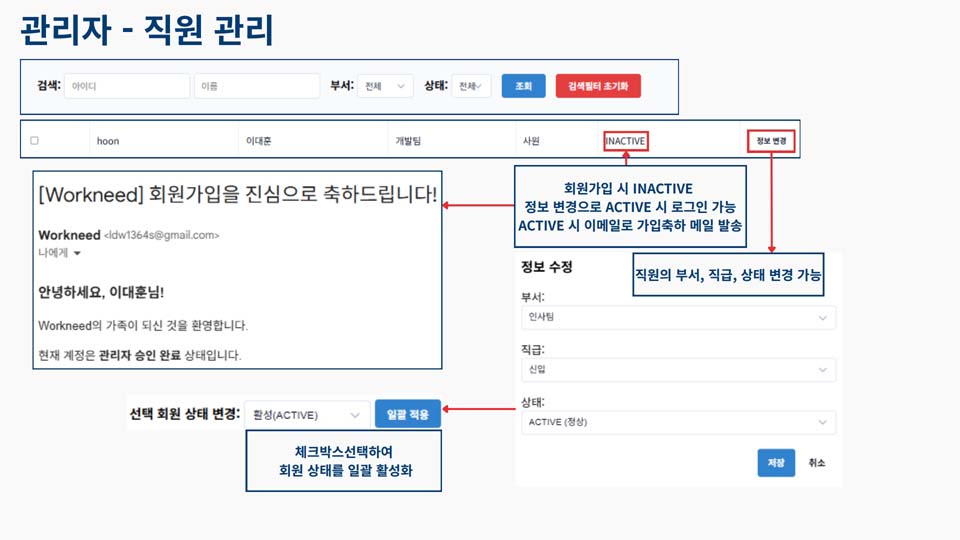This screenshot has width=960, height=540.
Task: Click 정보 변경 in the employee row
Action: click(x=771, y=141)
